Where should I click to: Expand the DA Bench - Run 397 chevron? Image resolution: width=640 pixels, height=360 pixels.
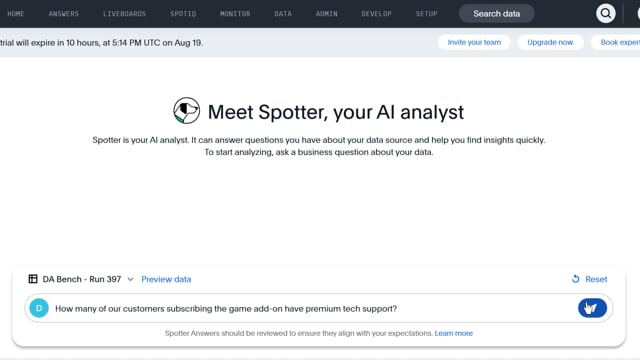click(x=130, y=280)
